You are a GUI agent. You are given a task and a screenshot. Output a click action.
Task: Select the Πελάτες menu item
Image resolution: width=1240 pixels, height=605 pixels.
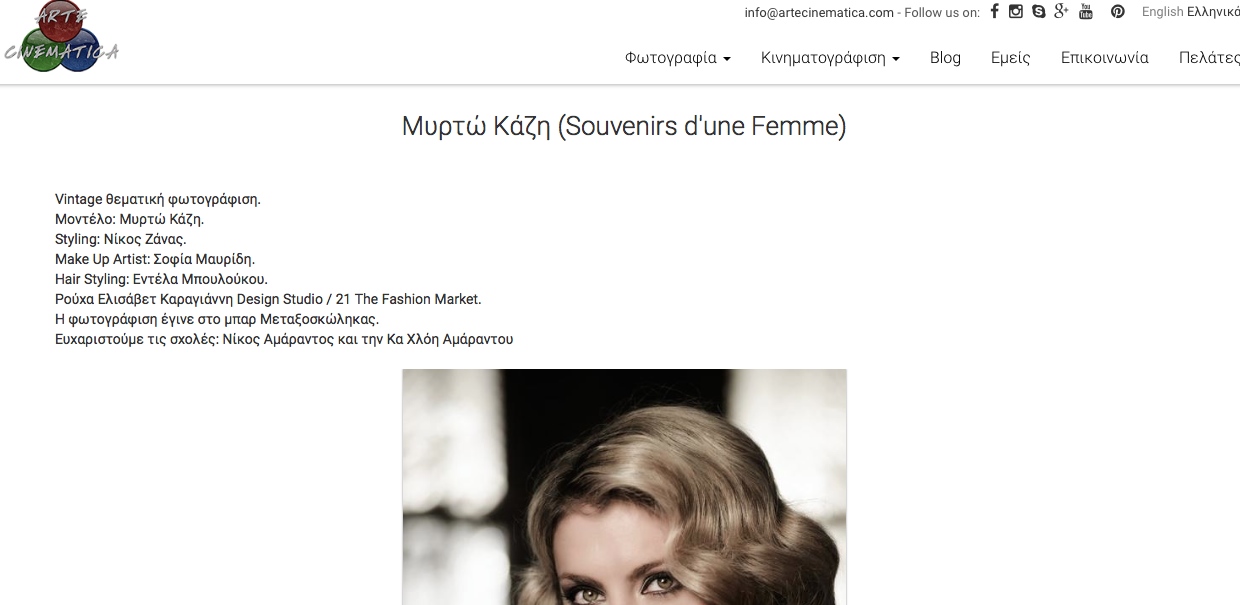(1209, 58)
